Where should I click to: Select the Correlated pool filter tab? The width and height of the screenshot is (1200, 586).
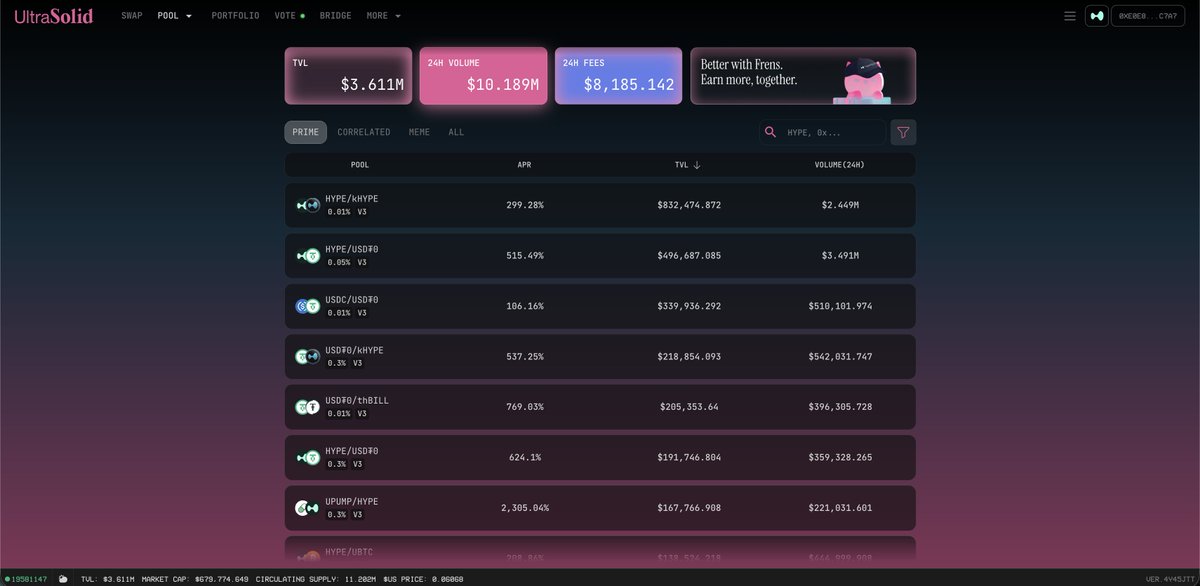tap(364, 132)
